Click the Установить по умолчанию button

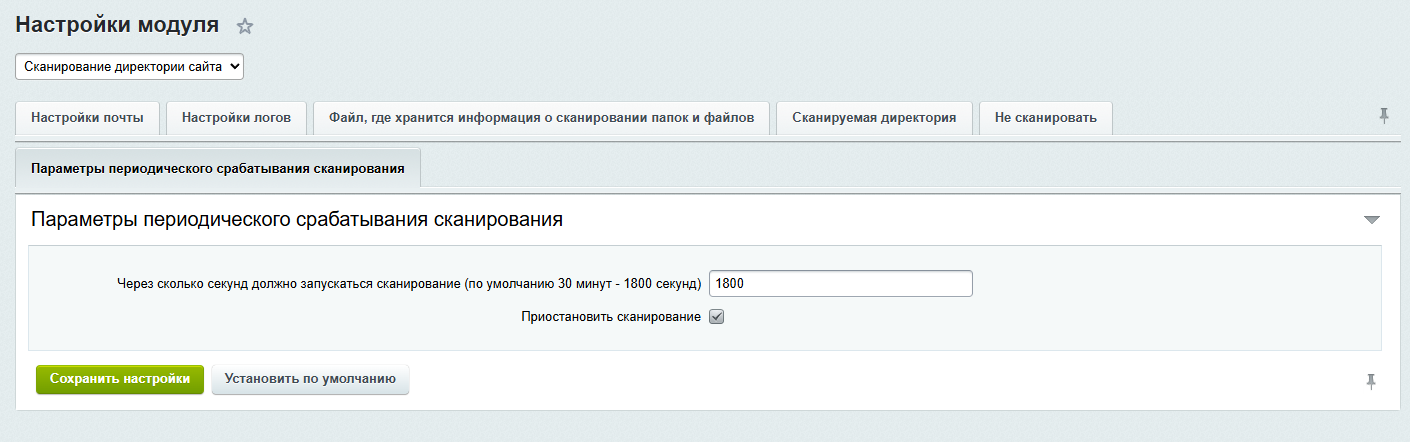pyautogui.click(x=310, y=379)
